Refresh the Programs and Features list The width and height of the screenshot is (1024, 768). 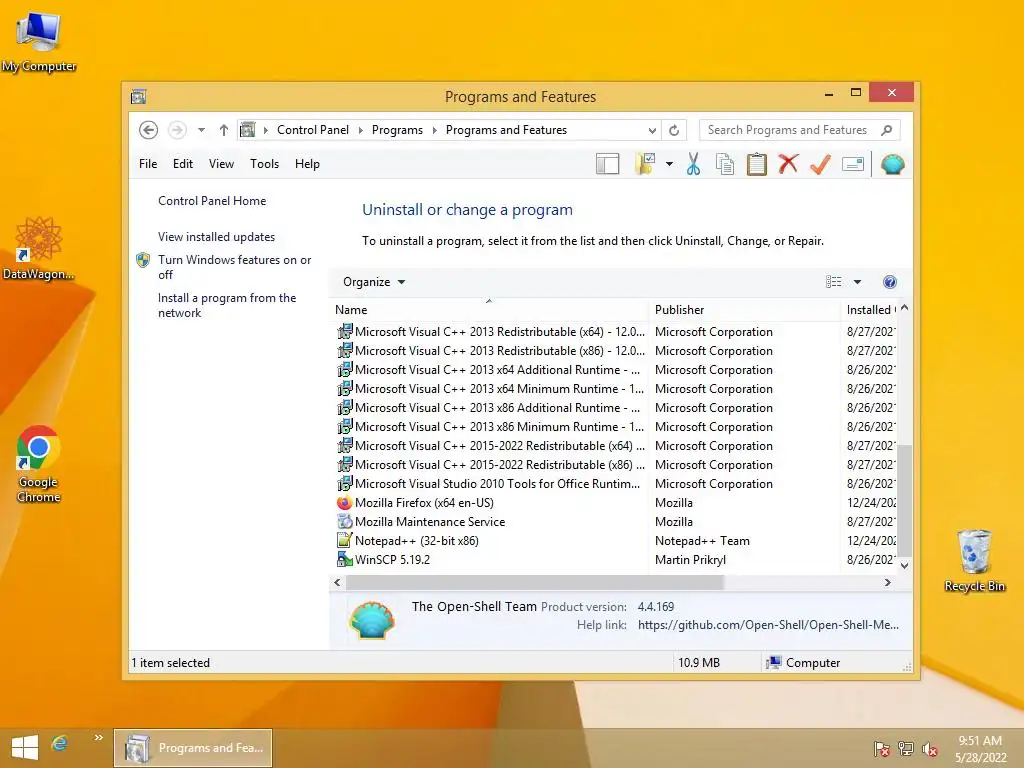(x=674, y=130)
